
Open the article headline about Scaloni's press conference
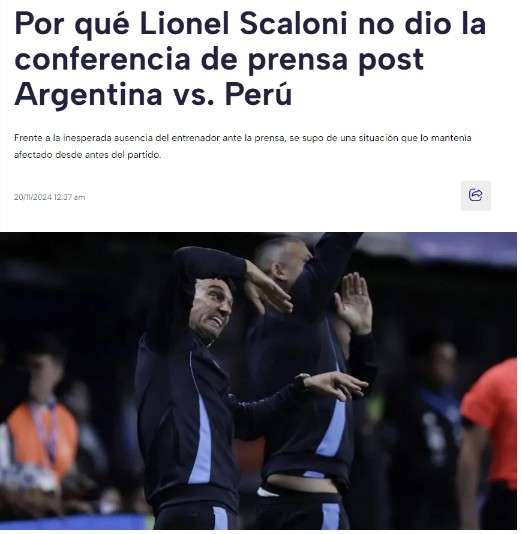coord(250,59)
